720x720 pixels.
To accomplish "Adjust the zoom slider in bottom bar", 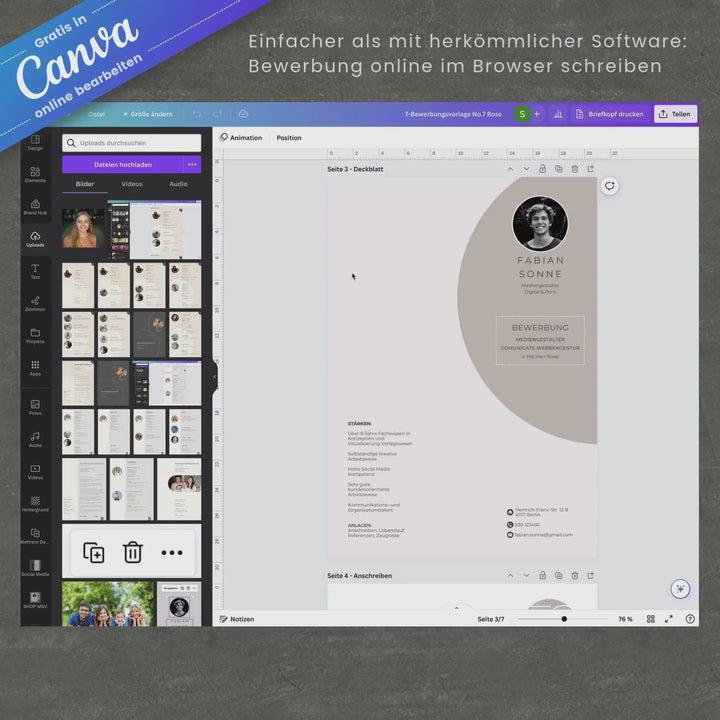I will 562,619.
